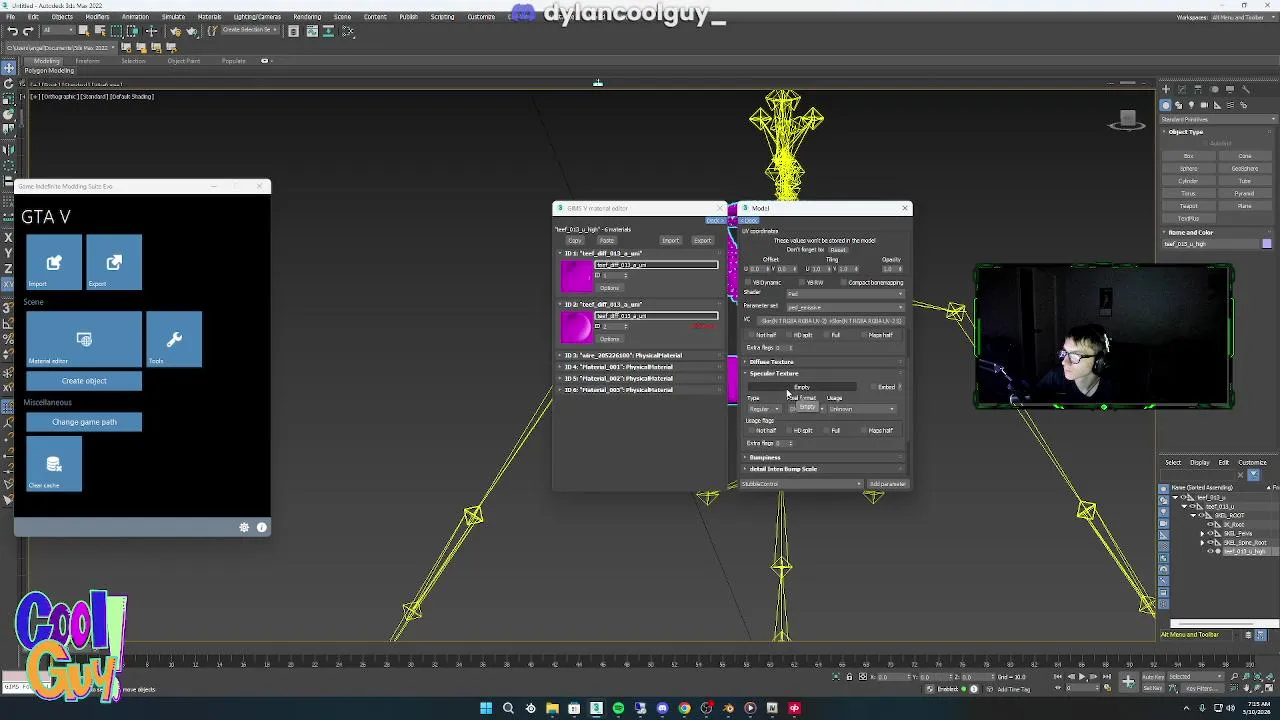Click the ViewCube in viewport
The height and width of the screenshot is (720, 1280).
pos(1127,120)
